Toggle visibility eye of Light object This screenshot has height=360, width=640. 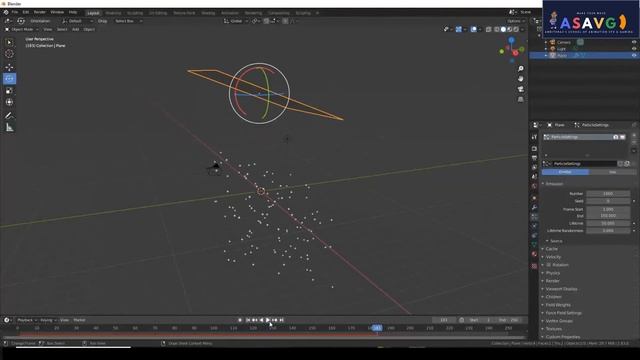click(634, 49)
